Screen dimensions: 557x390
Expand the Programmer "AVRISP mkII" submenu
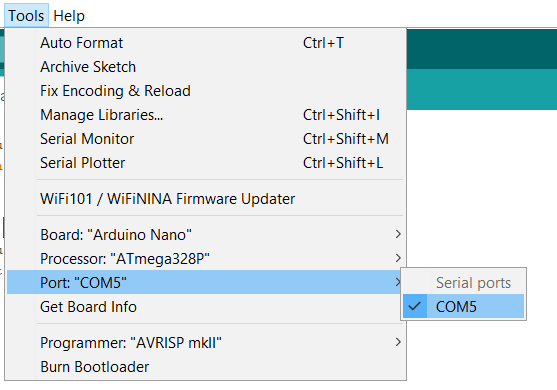(x=205, y=343)
